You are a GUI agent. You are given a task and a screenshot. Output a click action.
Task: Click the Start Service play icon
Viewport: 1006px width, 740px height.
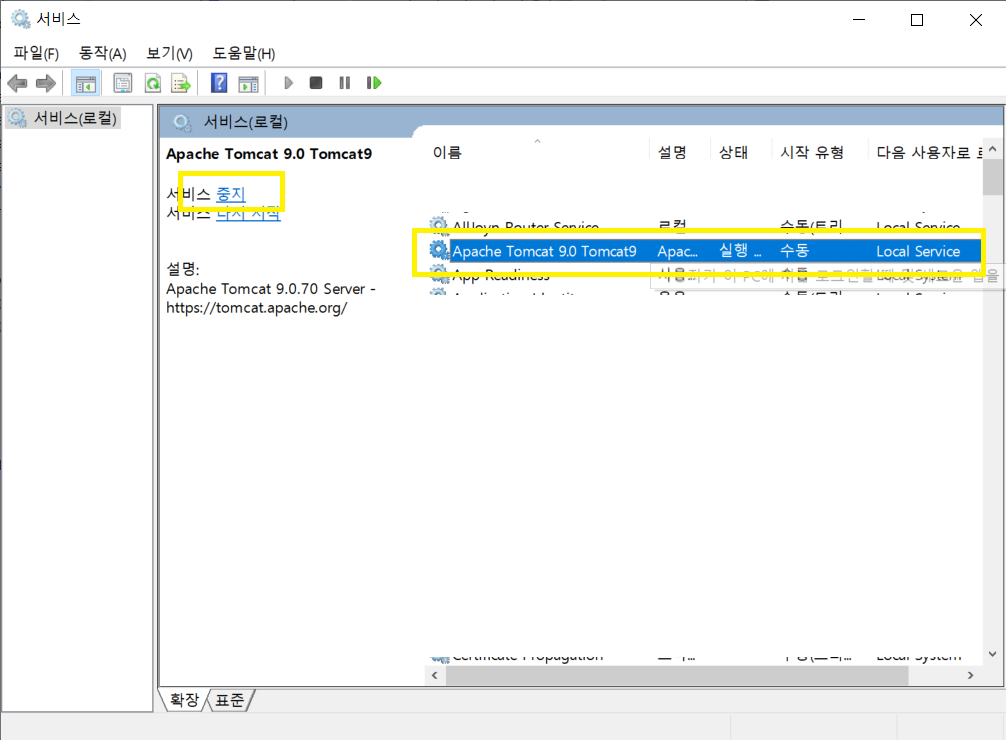pyautogui.click(x=288, y=83)
